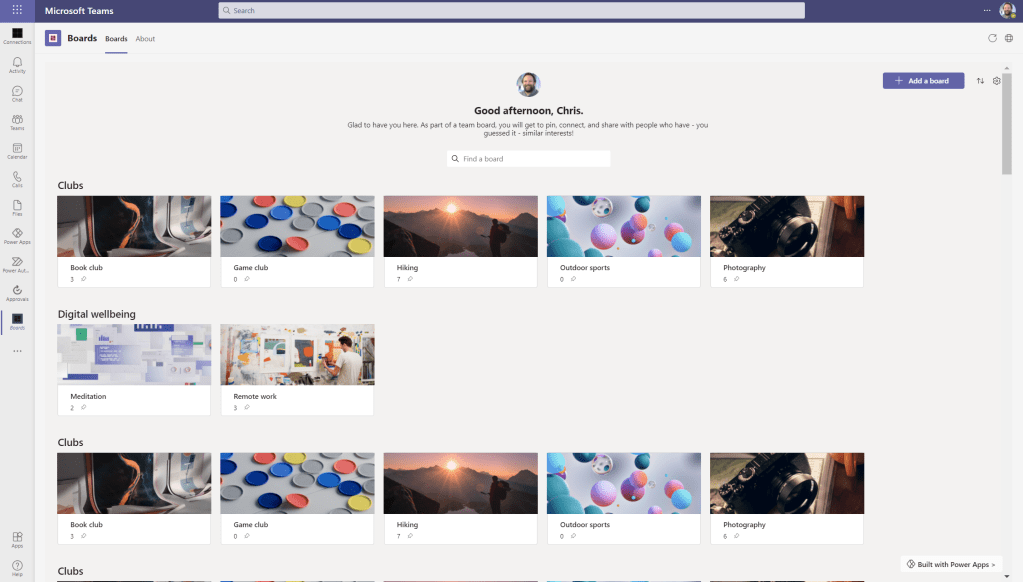Open the Built with Power Apps link
This screenshot has width=1023, height=582.
pyautogui.click(x=950, y=565)
